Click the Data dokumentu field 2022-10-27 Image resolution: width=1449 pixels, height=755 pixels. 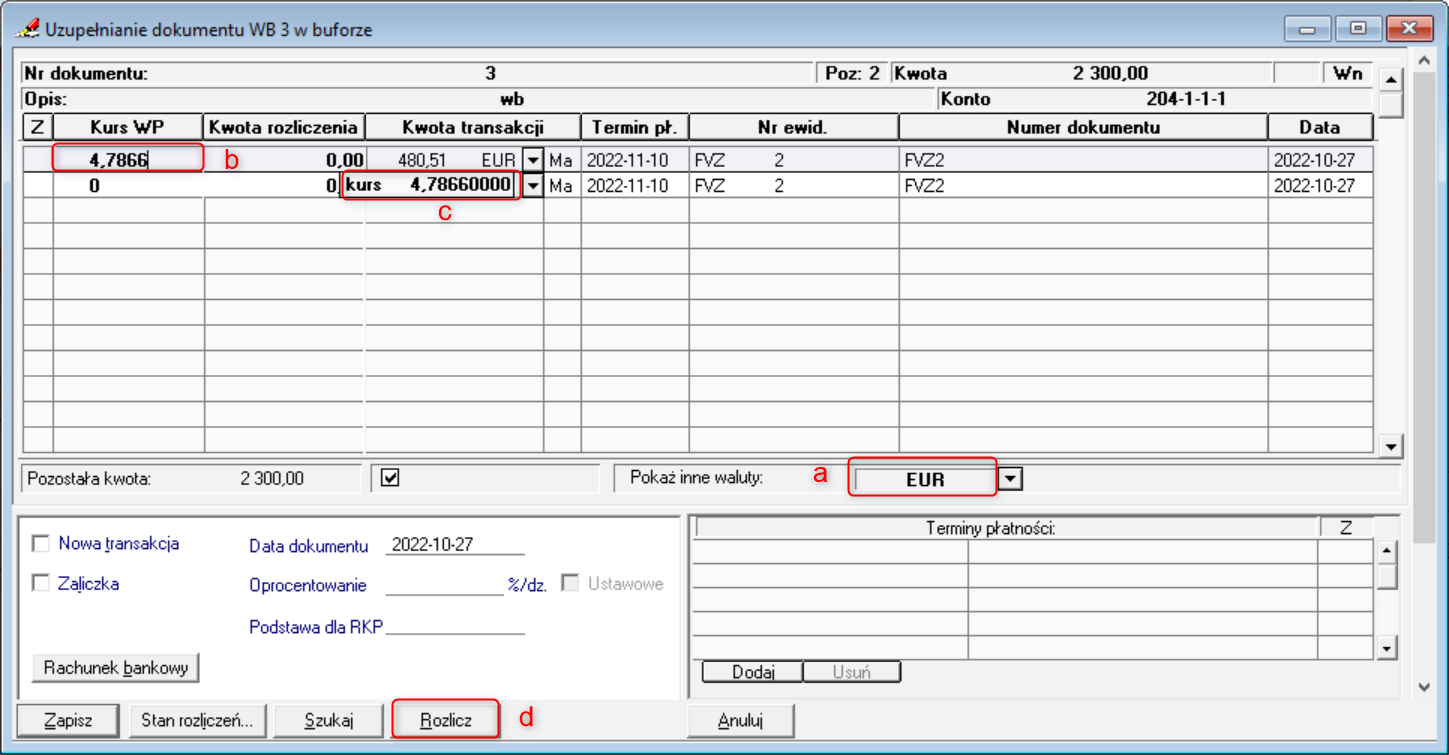(x=455, y=545)
